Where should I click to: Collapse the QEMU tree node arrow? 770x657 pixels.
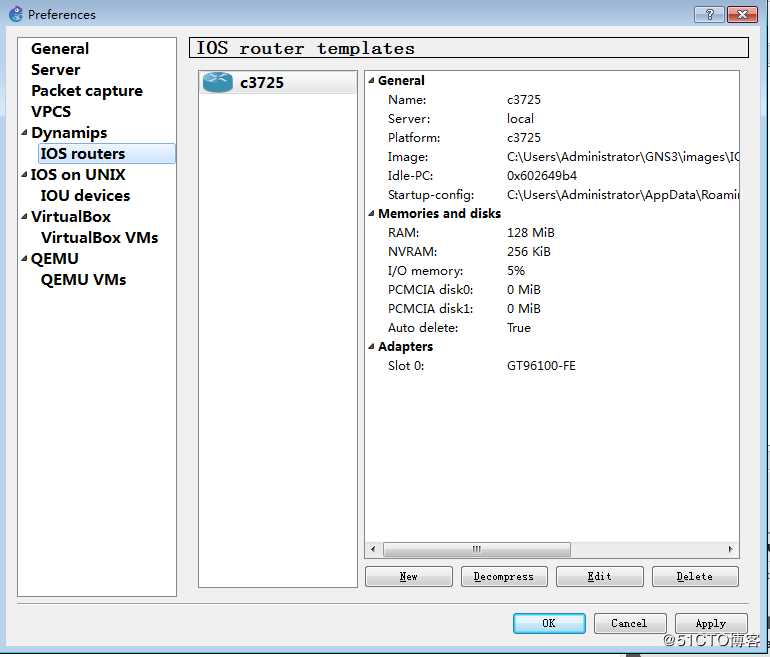pyautogui.click(x=24, y=259)
